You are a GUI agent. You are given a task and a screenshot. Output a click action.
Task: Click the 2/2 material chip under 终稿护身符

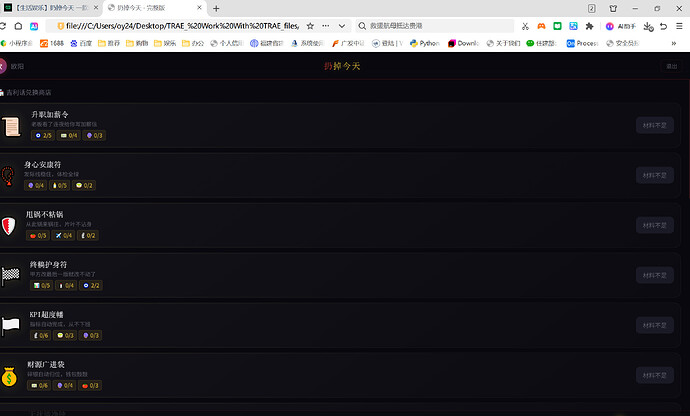click(x=91, y=286)
